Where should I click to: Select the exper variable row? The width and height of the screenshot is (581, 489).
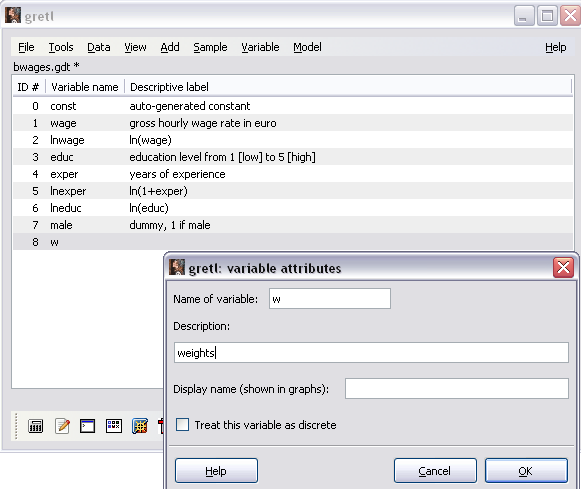tap(293, 174)
